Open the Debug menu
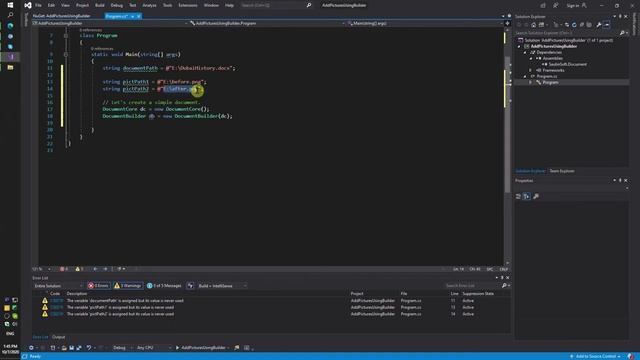The height and width of the screenshot is (360, 640). [x=117, y=5]
